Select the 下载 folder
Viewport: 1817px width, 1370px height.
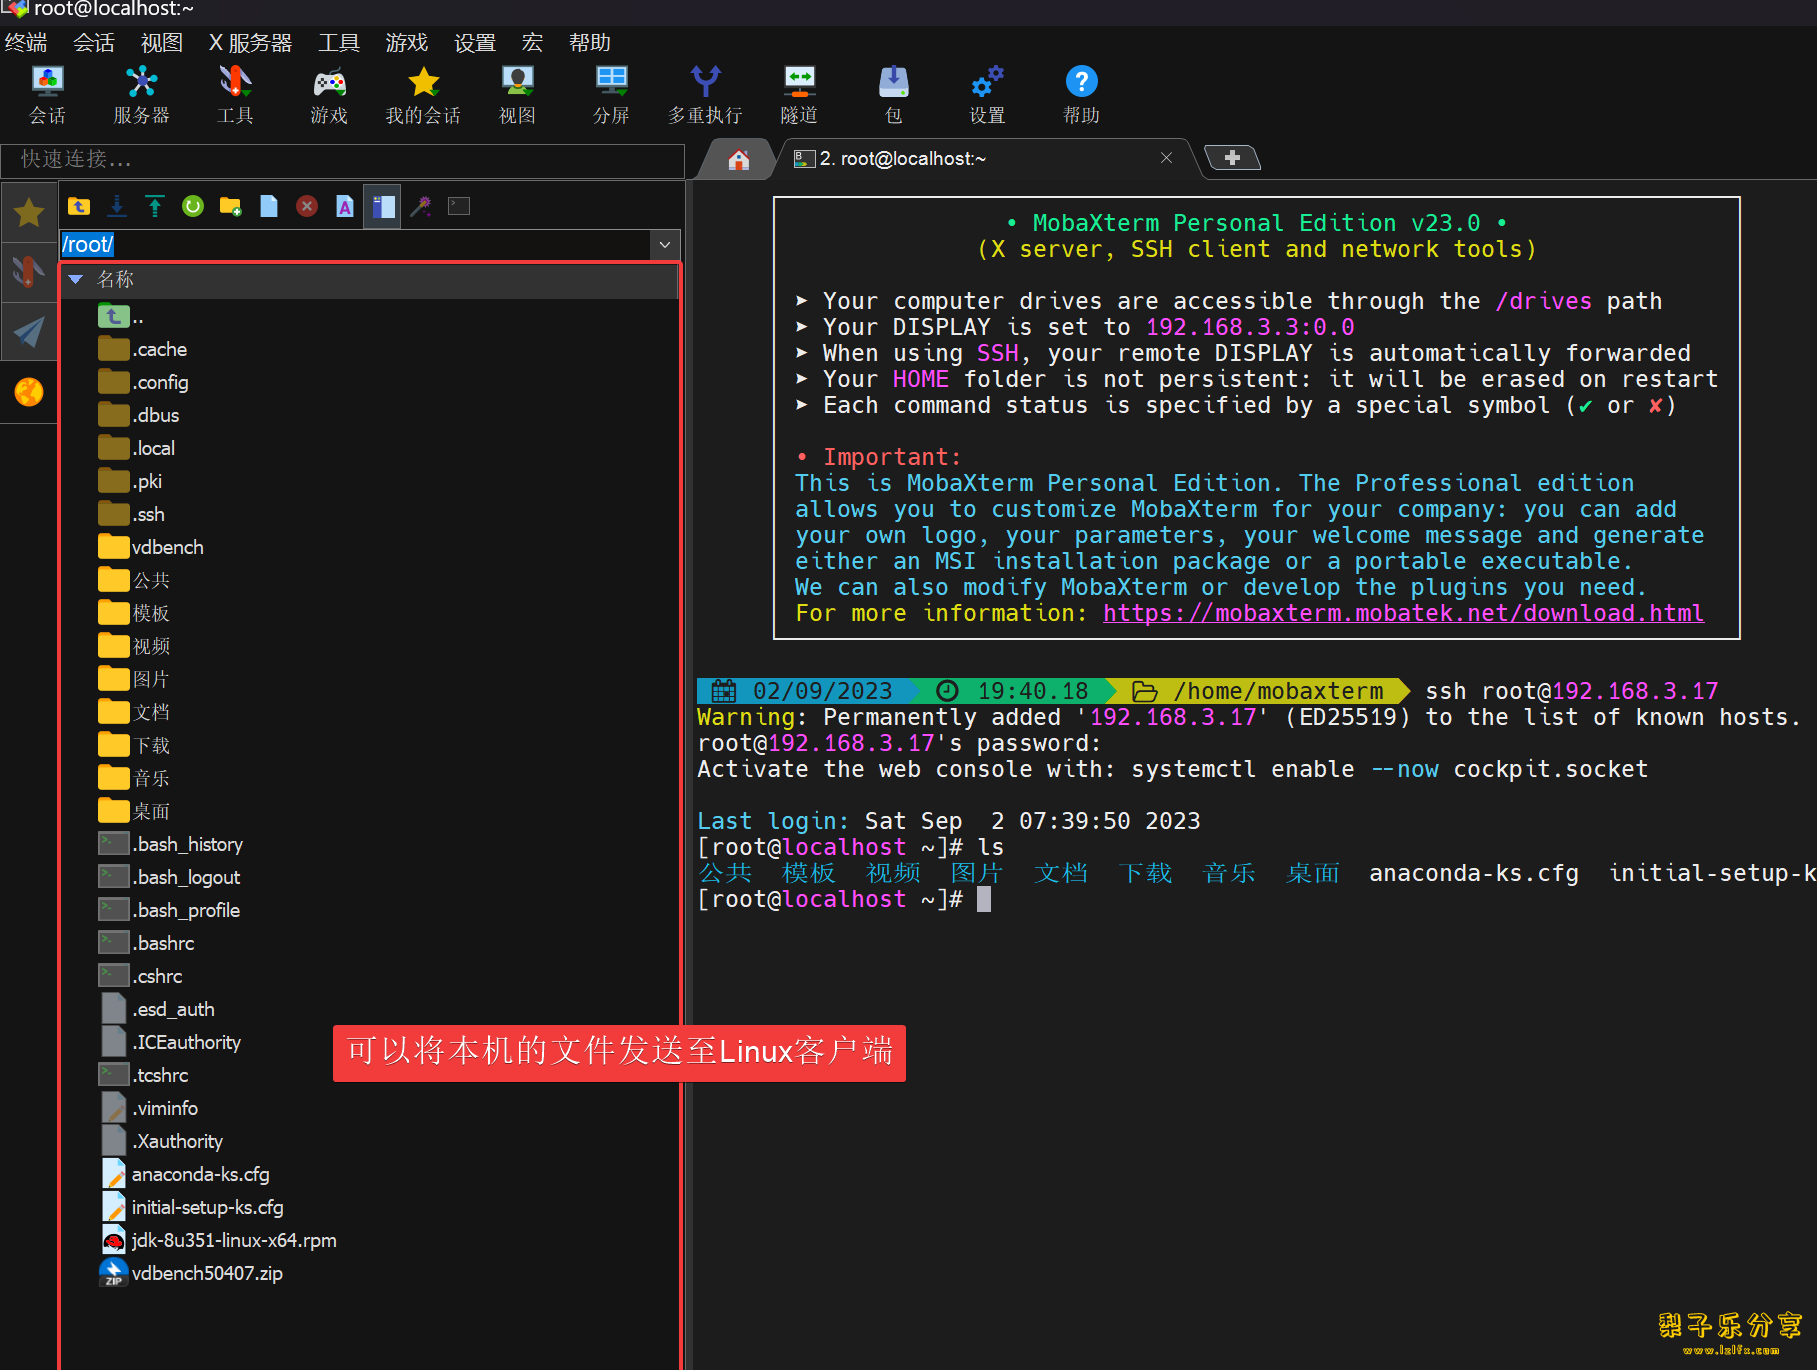coord(134,746)
